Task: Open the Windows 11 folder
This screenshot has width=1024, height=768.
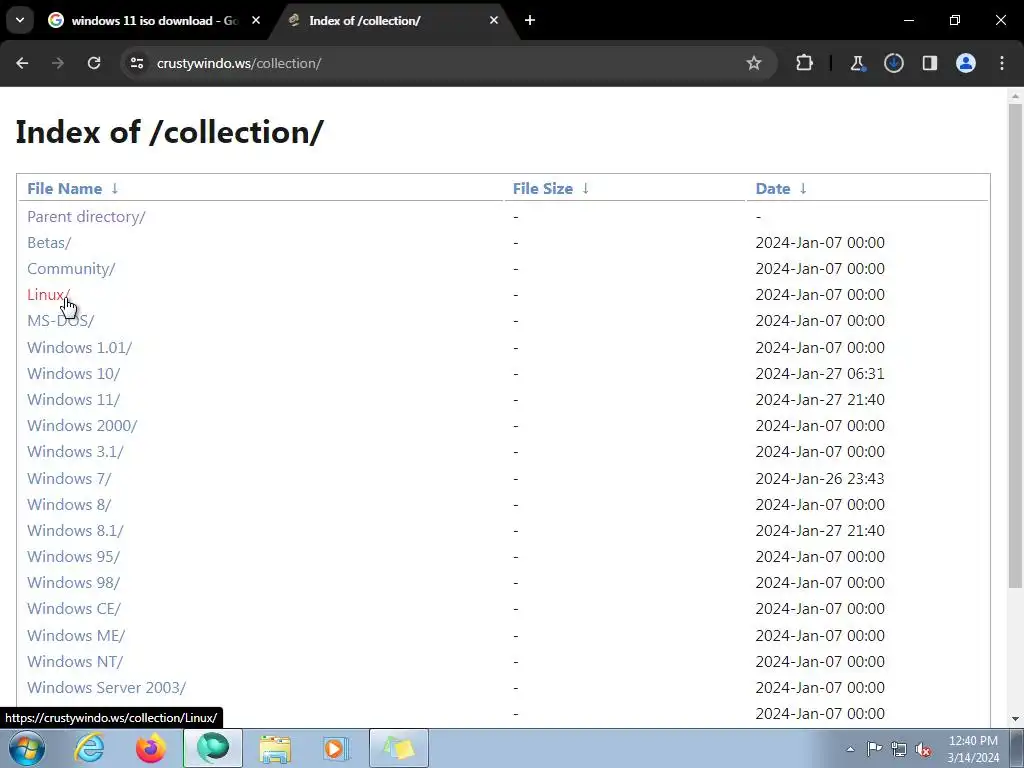Action: tap(74, 400)
